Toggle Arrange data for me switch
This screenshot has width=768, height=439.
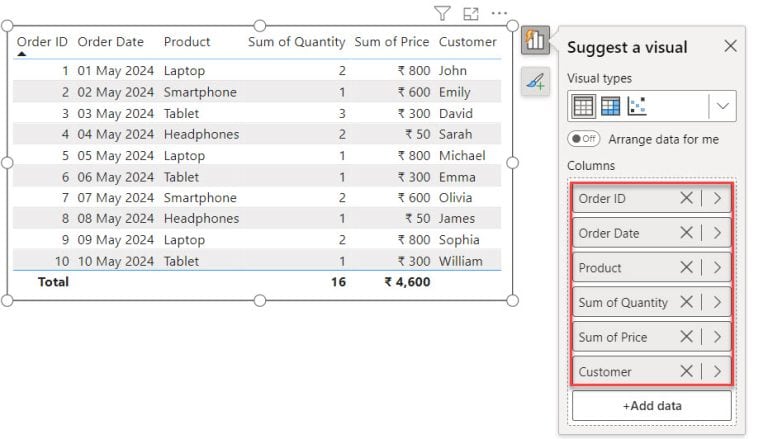pyautogui.click(x=583, y=139)
